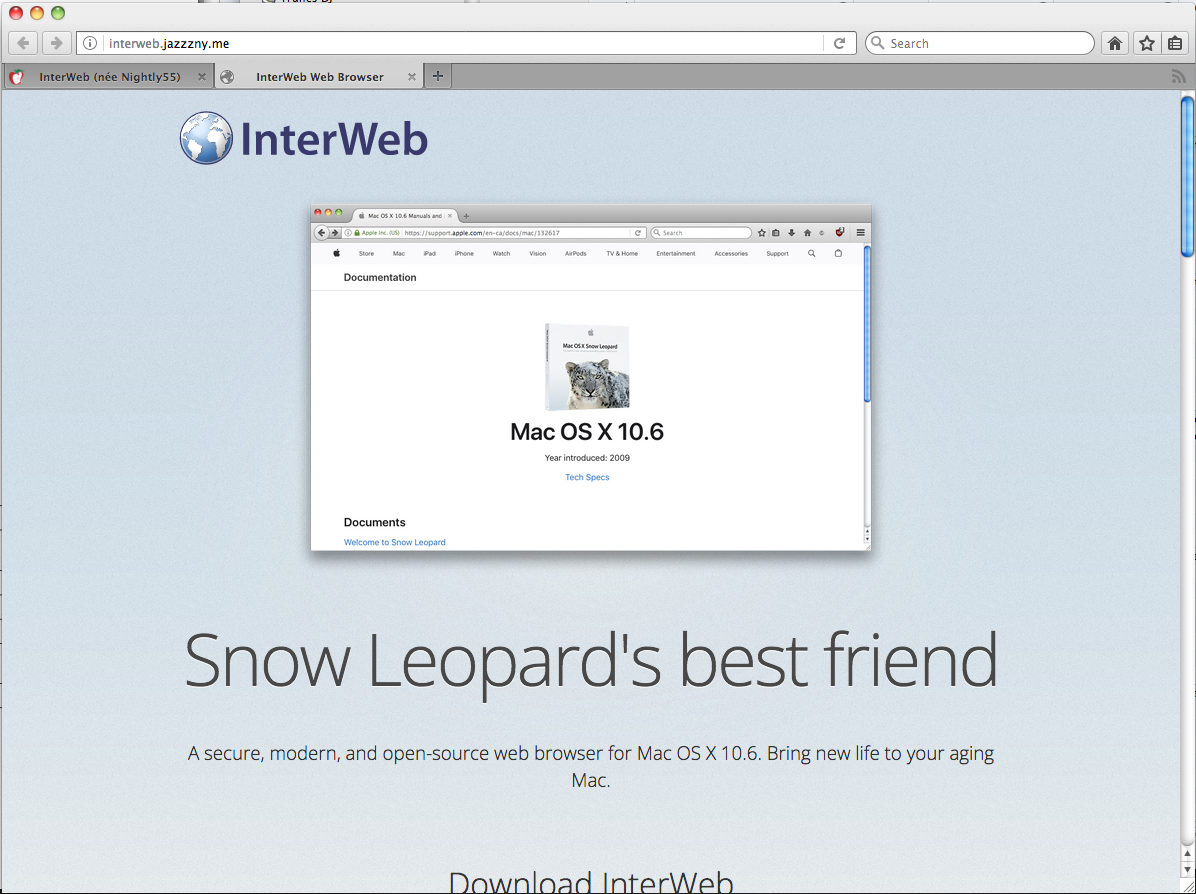Click the InterWeb globe logo
The height and width of the screenshot is (894, 1196).
click(206, 138)
